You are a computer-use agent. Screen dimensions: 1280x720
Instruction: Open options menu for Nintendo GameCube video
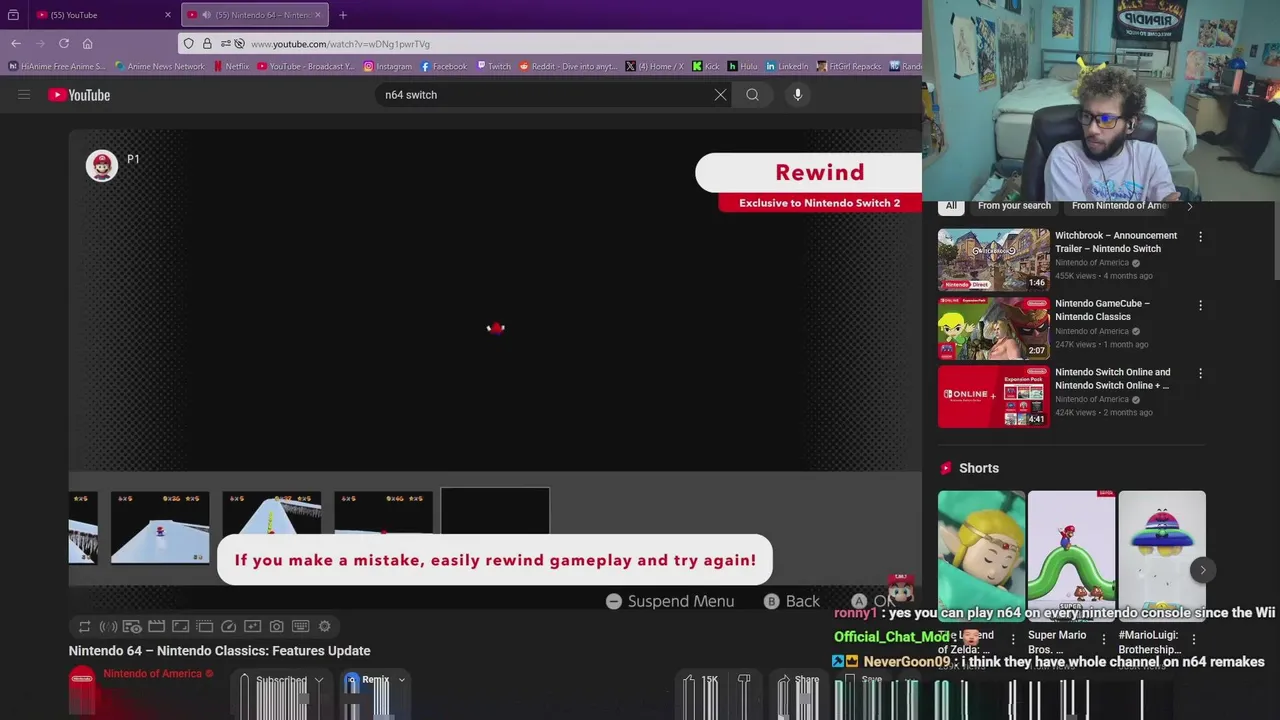(1200, 305)
